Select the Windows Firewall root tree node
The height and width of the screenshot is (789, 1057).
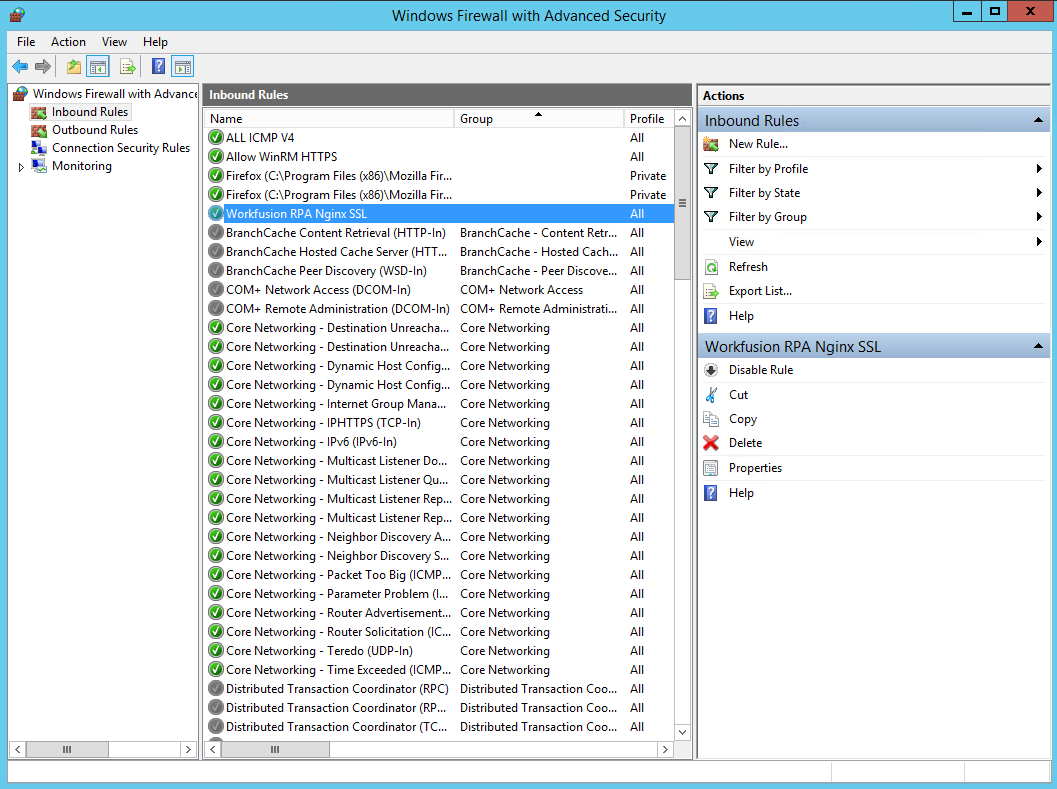115,94
